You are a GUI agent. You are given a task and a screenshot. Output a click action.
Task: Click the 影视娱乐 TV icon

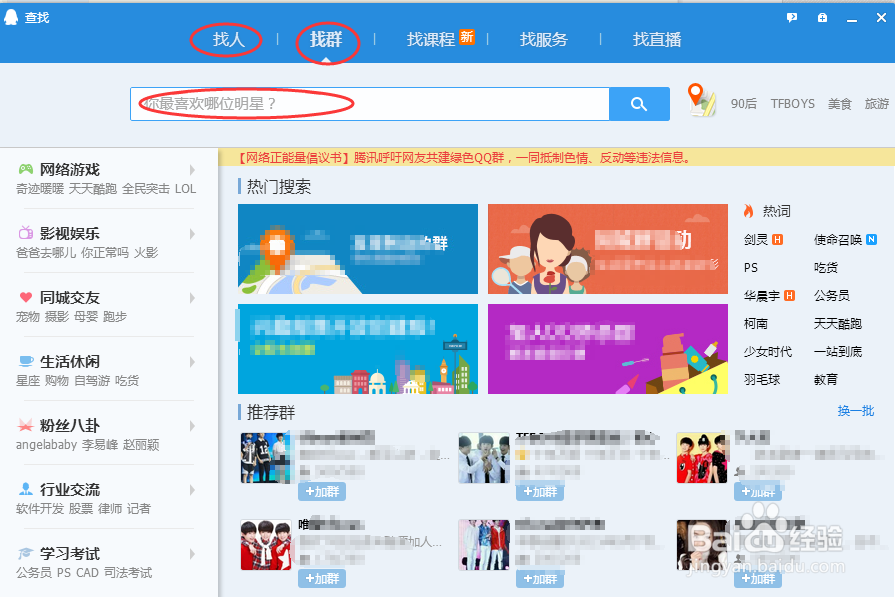[26, 233]
